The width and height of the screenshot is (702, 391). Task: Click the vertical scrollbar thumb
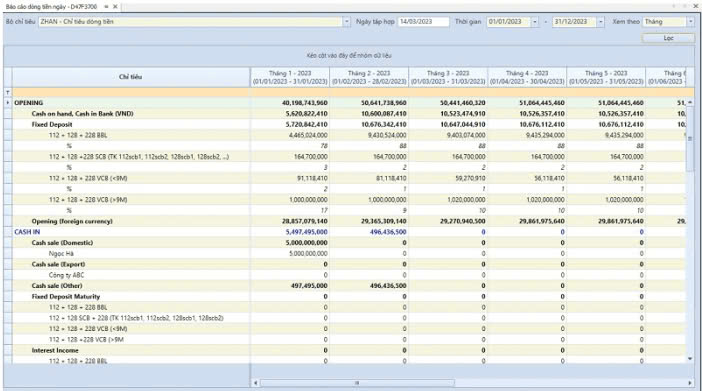click(x=690, y=139)
